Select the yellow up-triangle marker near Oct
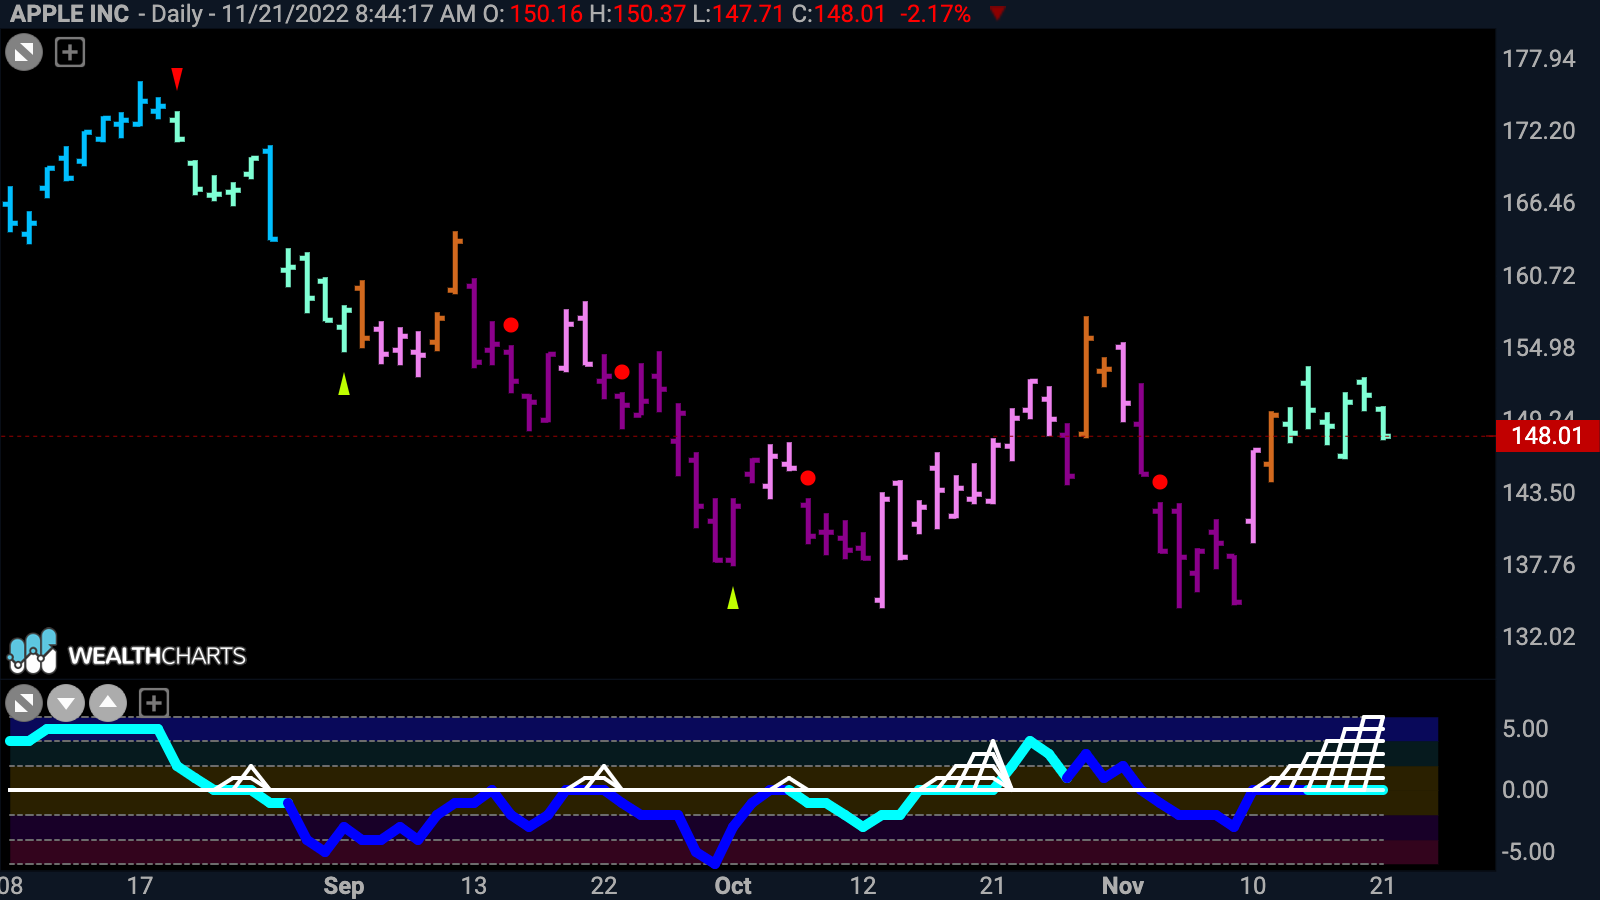 pyautogui.click(x=733, y=598)
